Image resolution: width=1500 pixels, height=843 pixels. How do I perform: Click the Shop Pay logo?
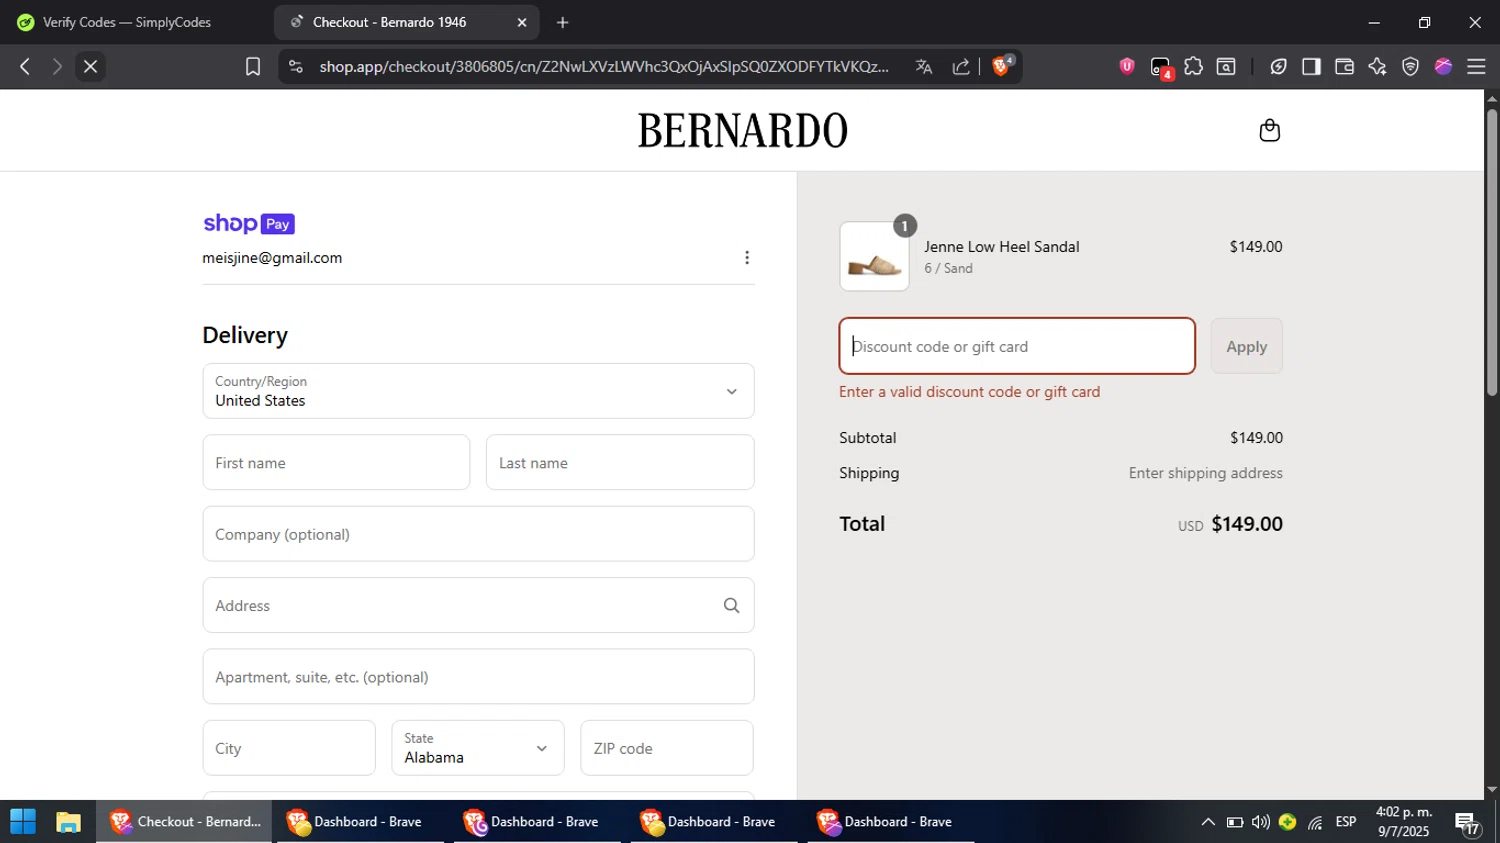pos(249,224)
